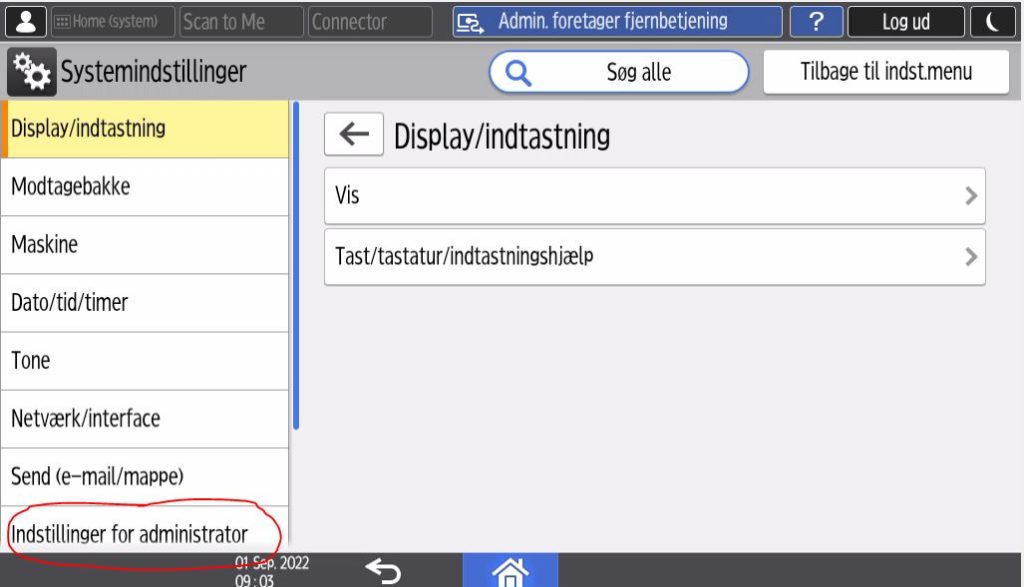Expand the Vis row chevron
The width and height of the screenshot is (1024, 587).
(x=970, y=196)
